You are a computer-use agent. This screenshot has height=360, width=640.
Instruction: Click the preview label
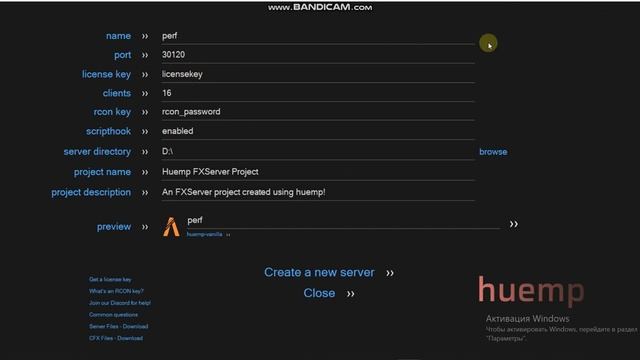(x=114, y=227)
